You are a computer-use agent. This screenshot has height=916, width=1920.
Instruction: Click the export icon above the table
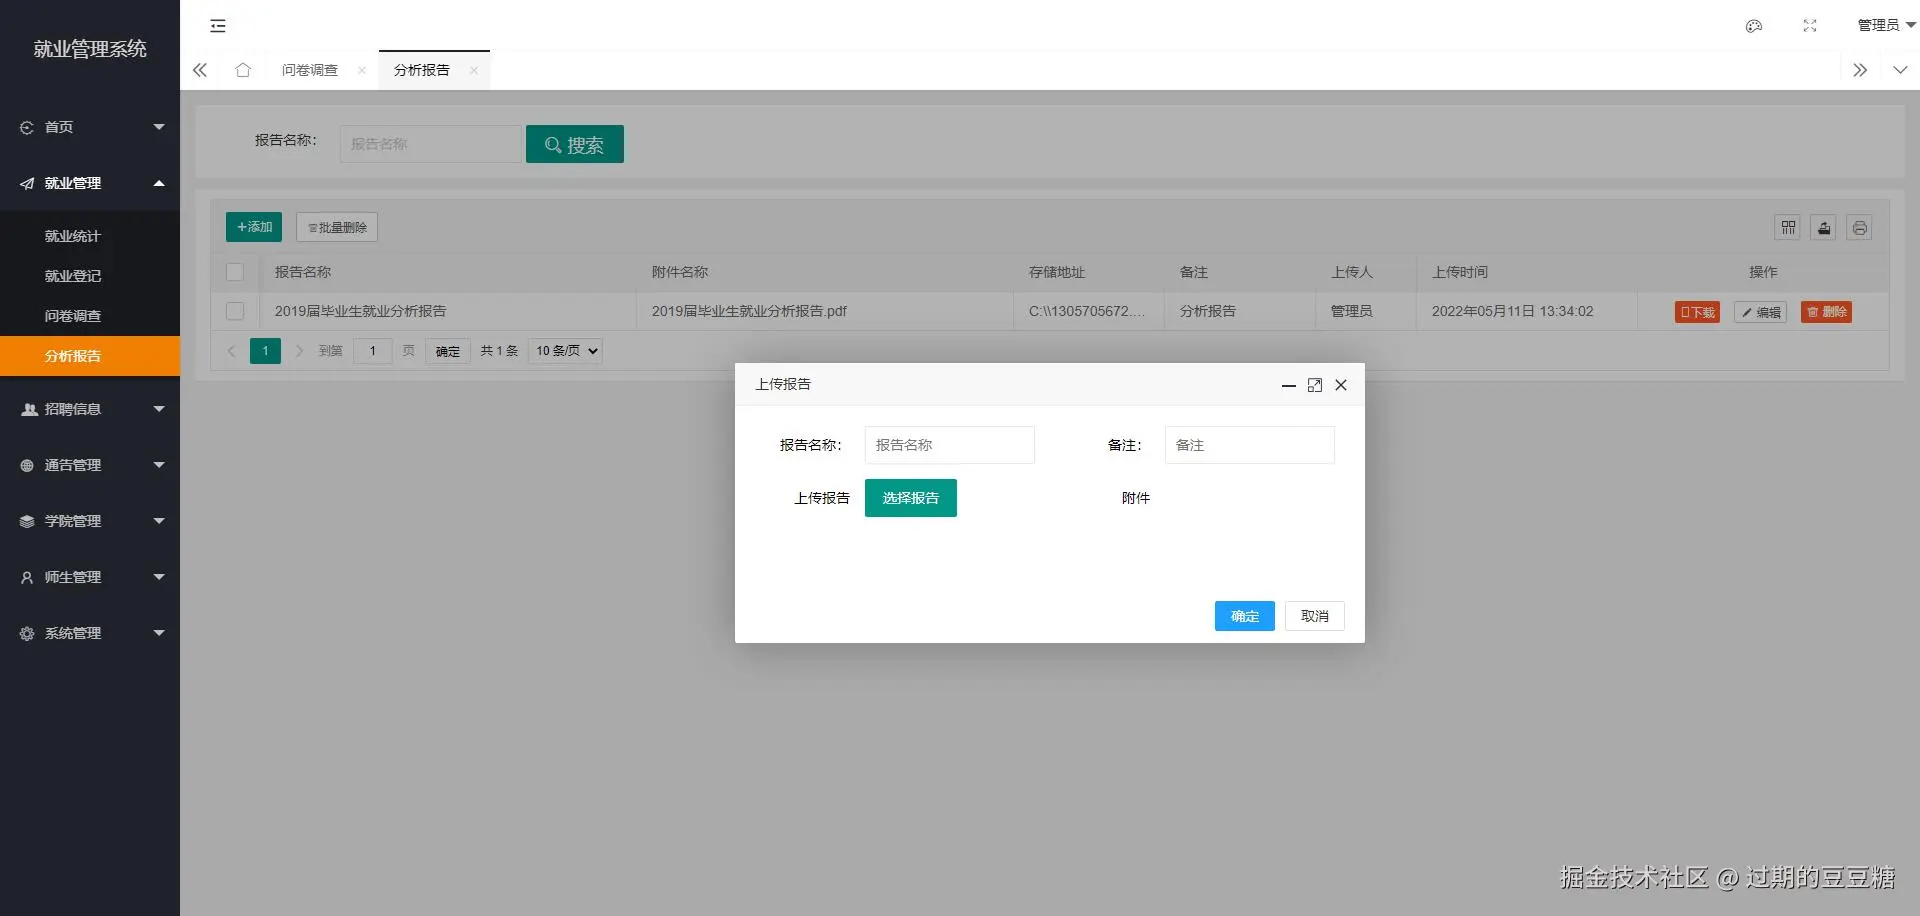click(1823, 227)
